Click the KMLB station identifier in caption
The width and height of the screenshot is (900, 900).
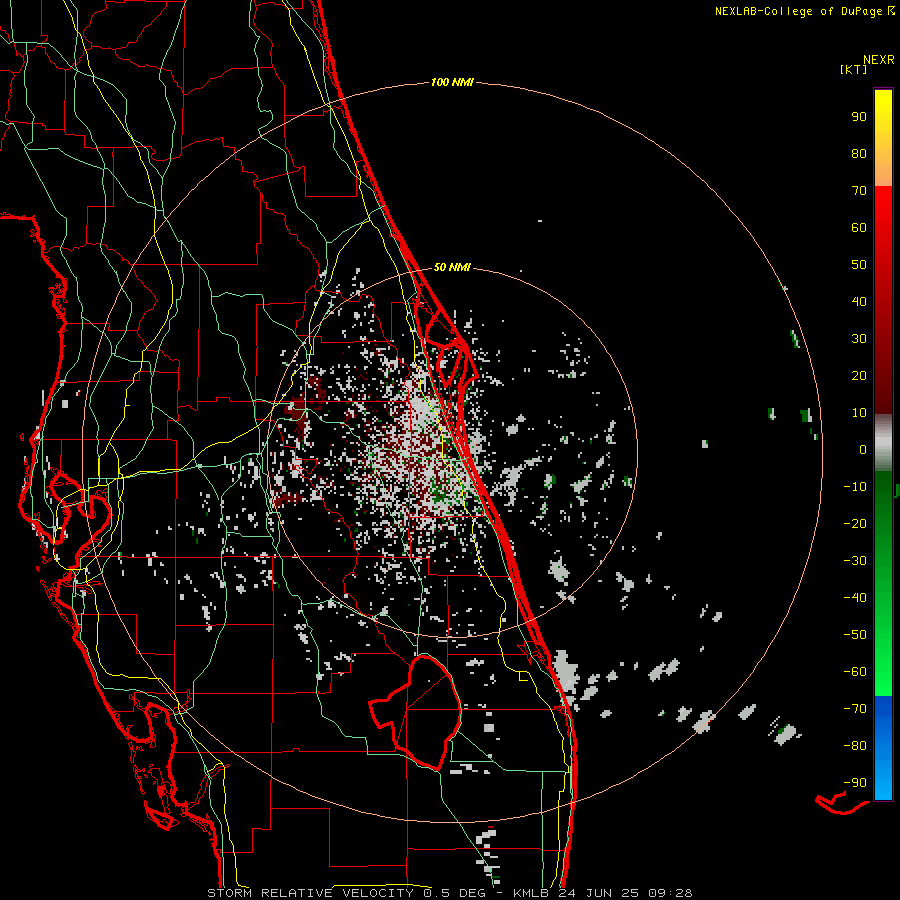(531, 893)
